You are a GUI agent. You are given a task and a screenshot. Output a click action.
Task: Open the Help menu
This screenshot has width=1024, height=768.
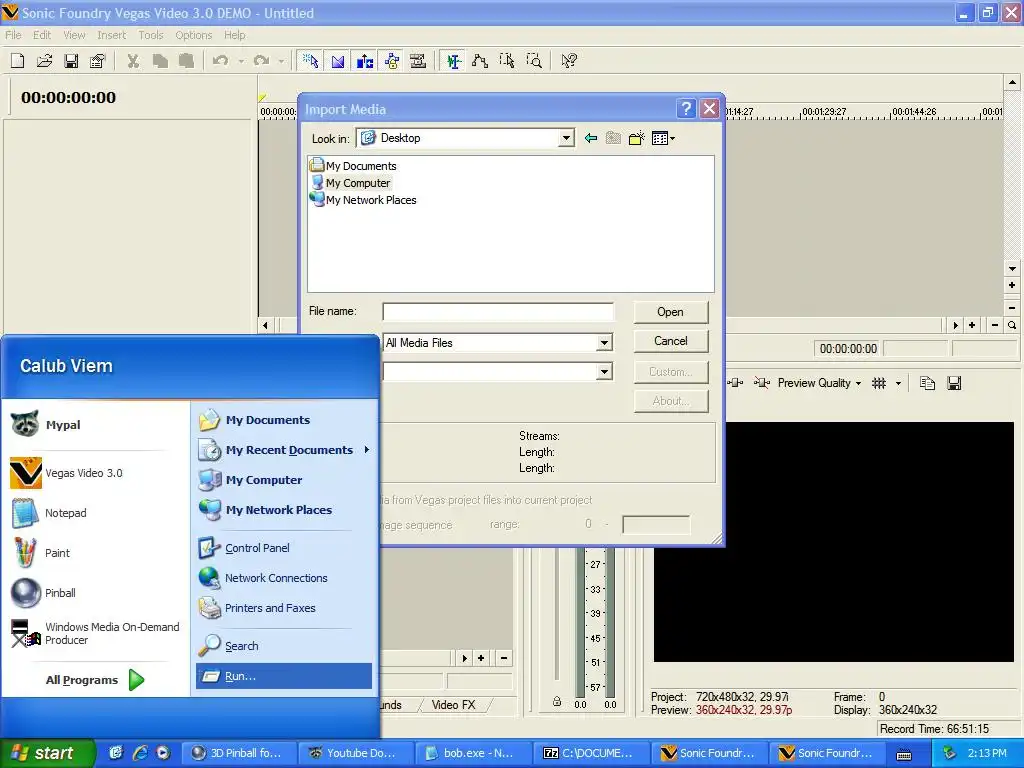pos(234,35)
